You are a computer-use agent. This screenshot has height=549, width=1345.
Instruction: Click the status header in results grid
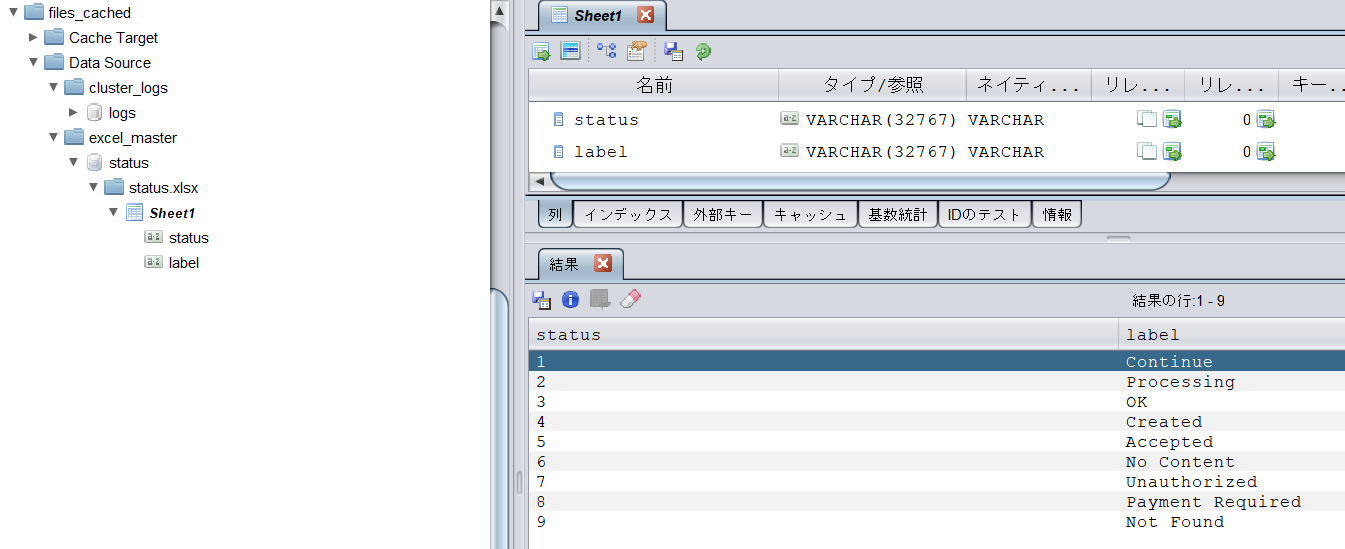(x=823, y=335)
